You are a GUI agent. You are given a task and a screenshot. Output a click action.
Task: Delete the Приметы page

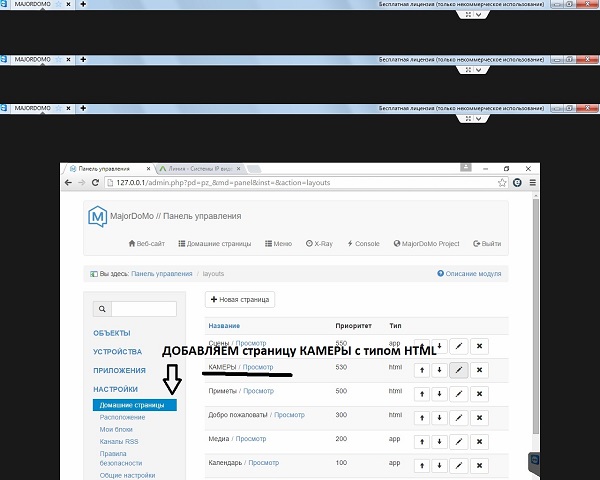pos(479,394)
